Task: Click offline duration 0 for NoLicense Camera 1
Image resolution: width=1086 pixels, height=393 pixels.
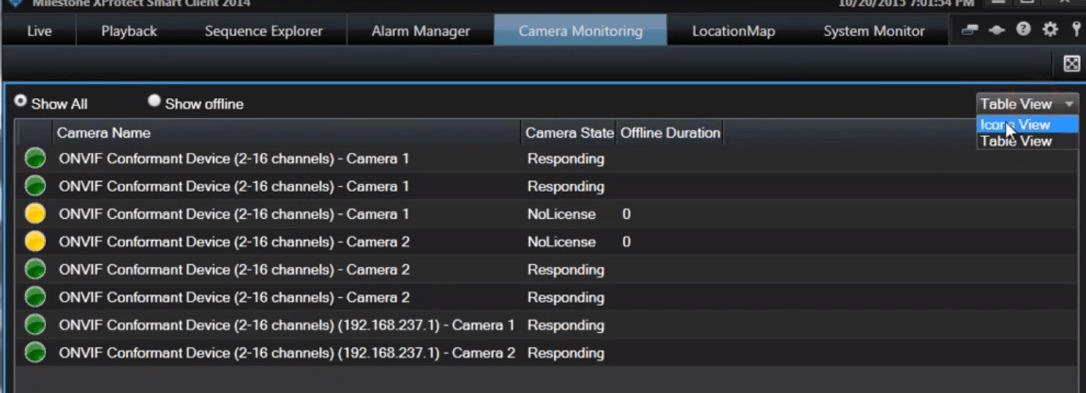Action: pos(626,214)
